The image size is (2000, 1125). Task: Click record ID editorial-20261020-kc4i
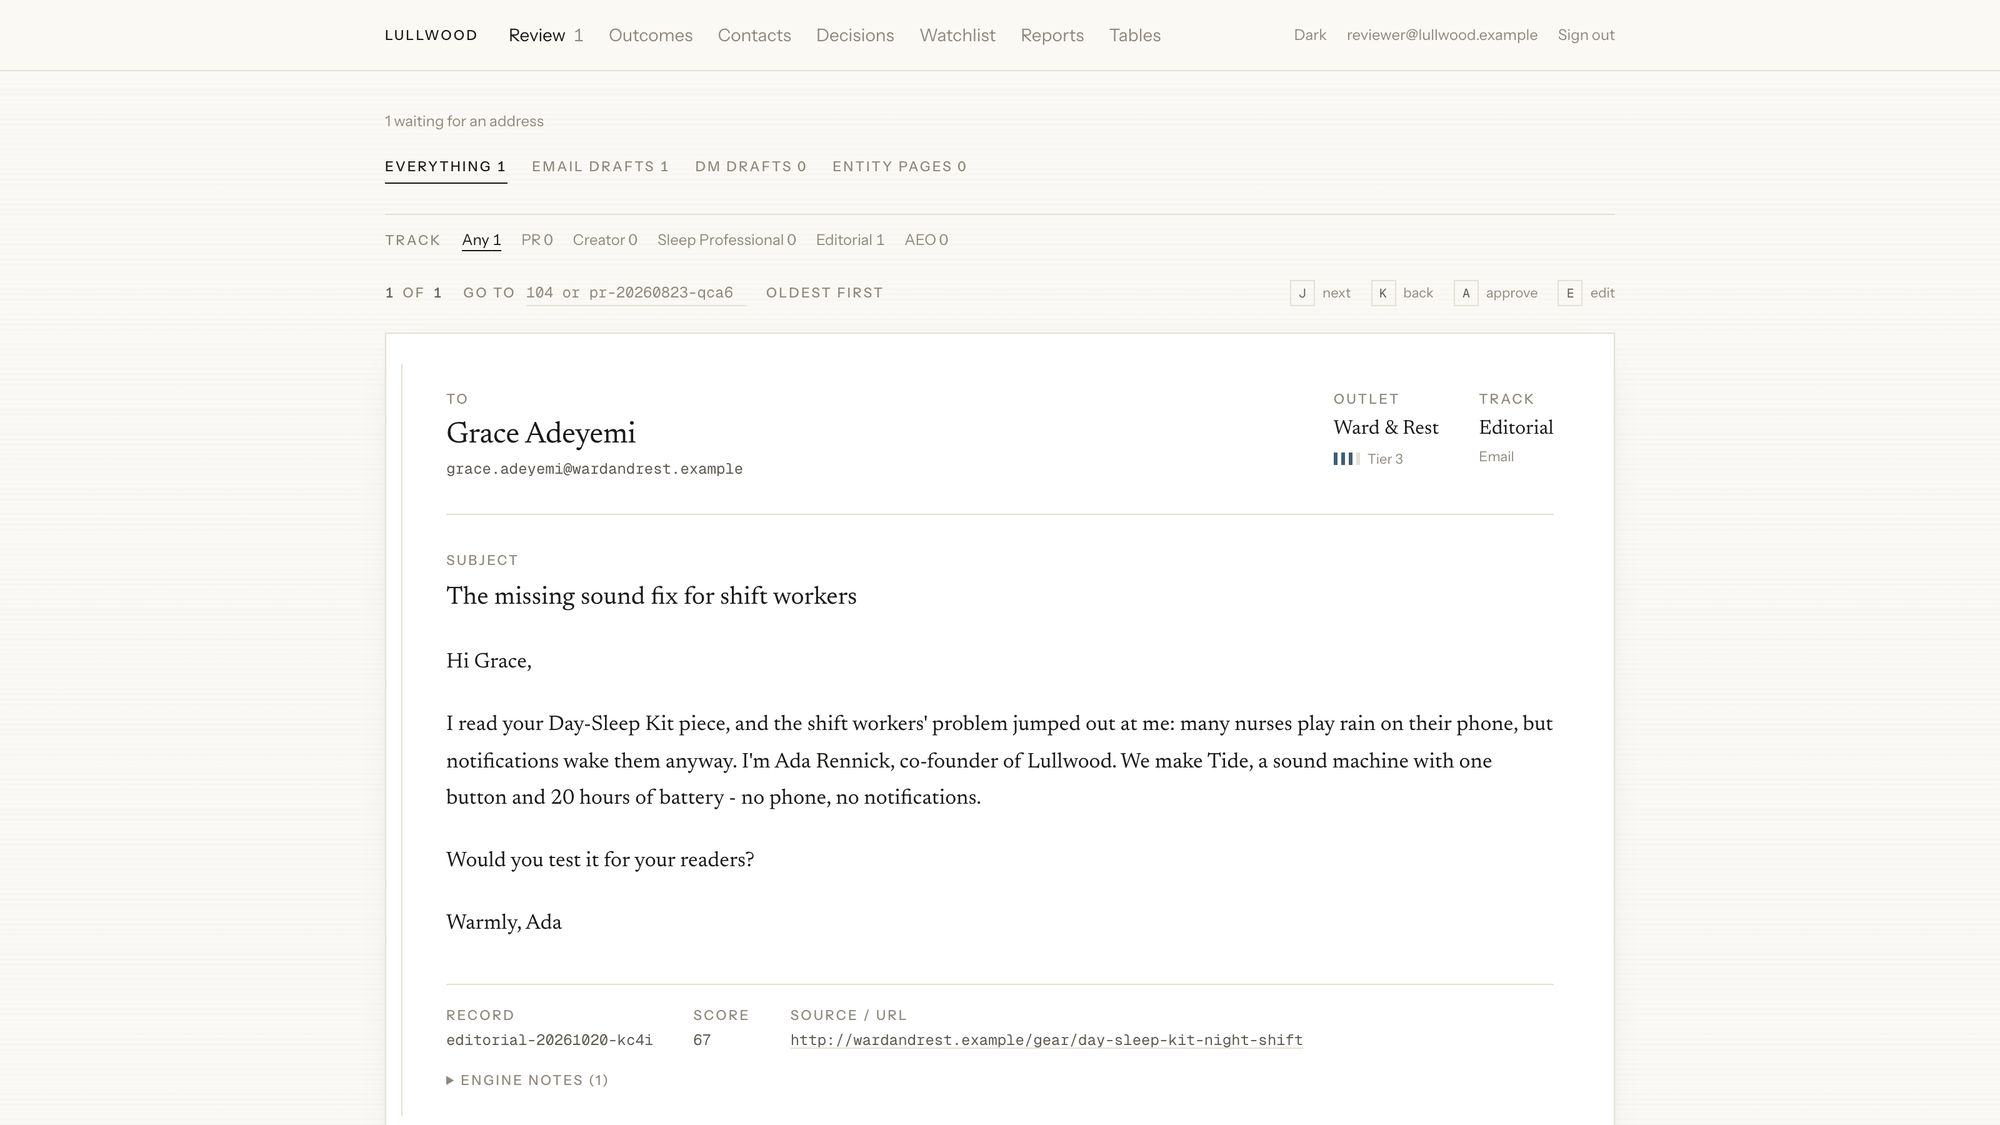click(x=549, y=1040)
